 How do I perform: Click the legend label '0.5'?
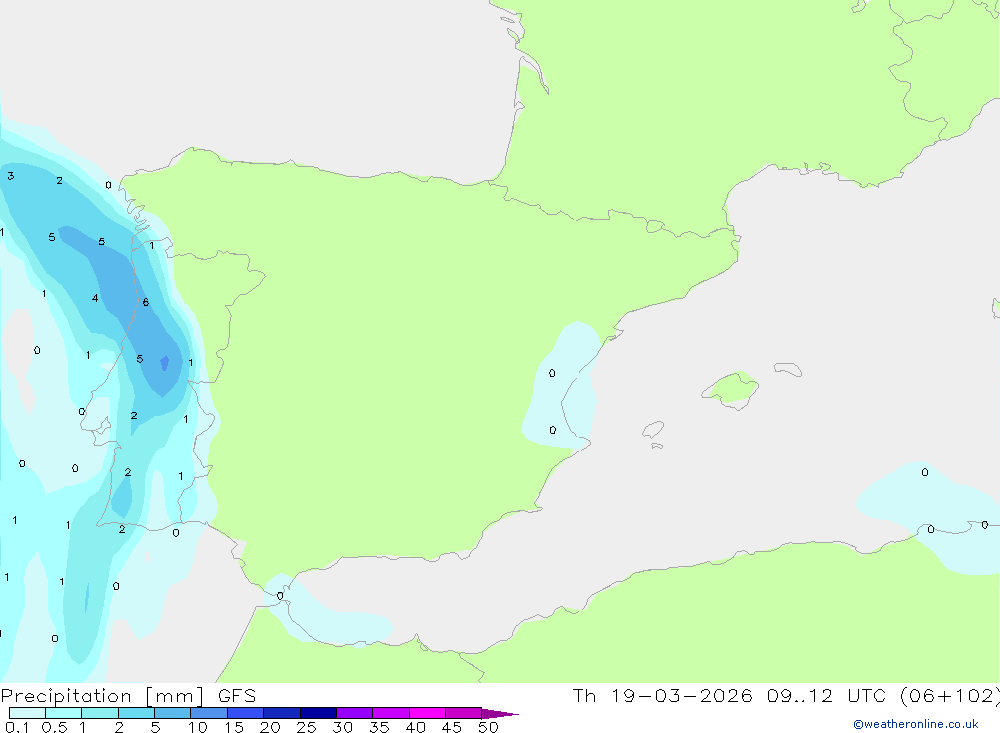click(54, 727)
